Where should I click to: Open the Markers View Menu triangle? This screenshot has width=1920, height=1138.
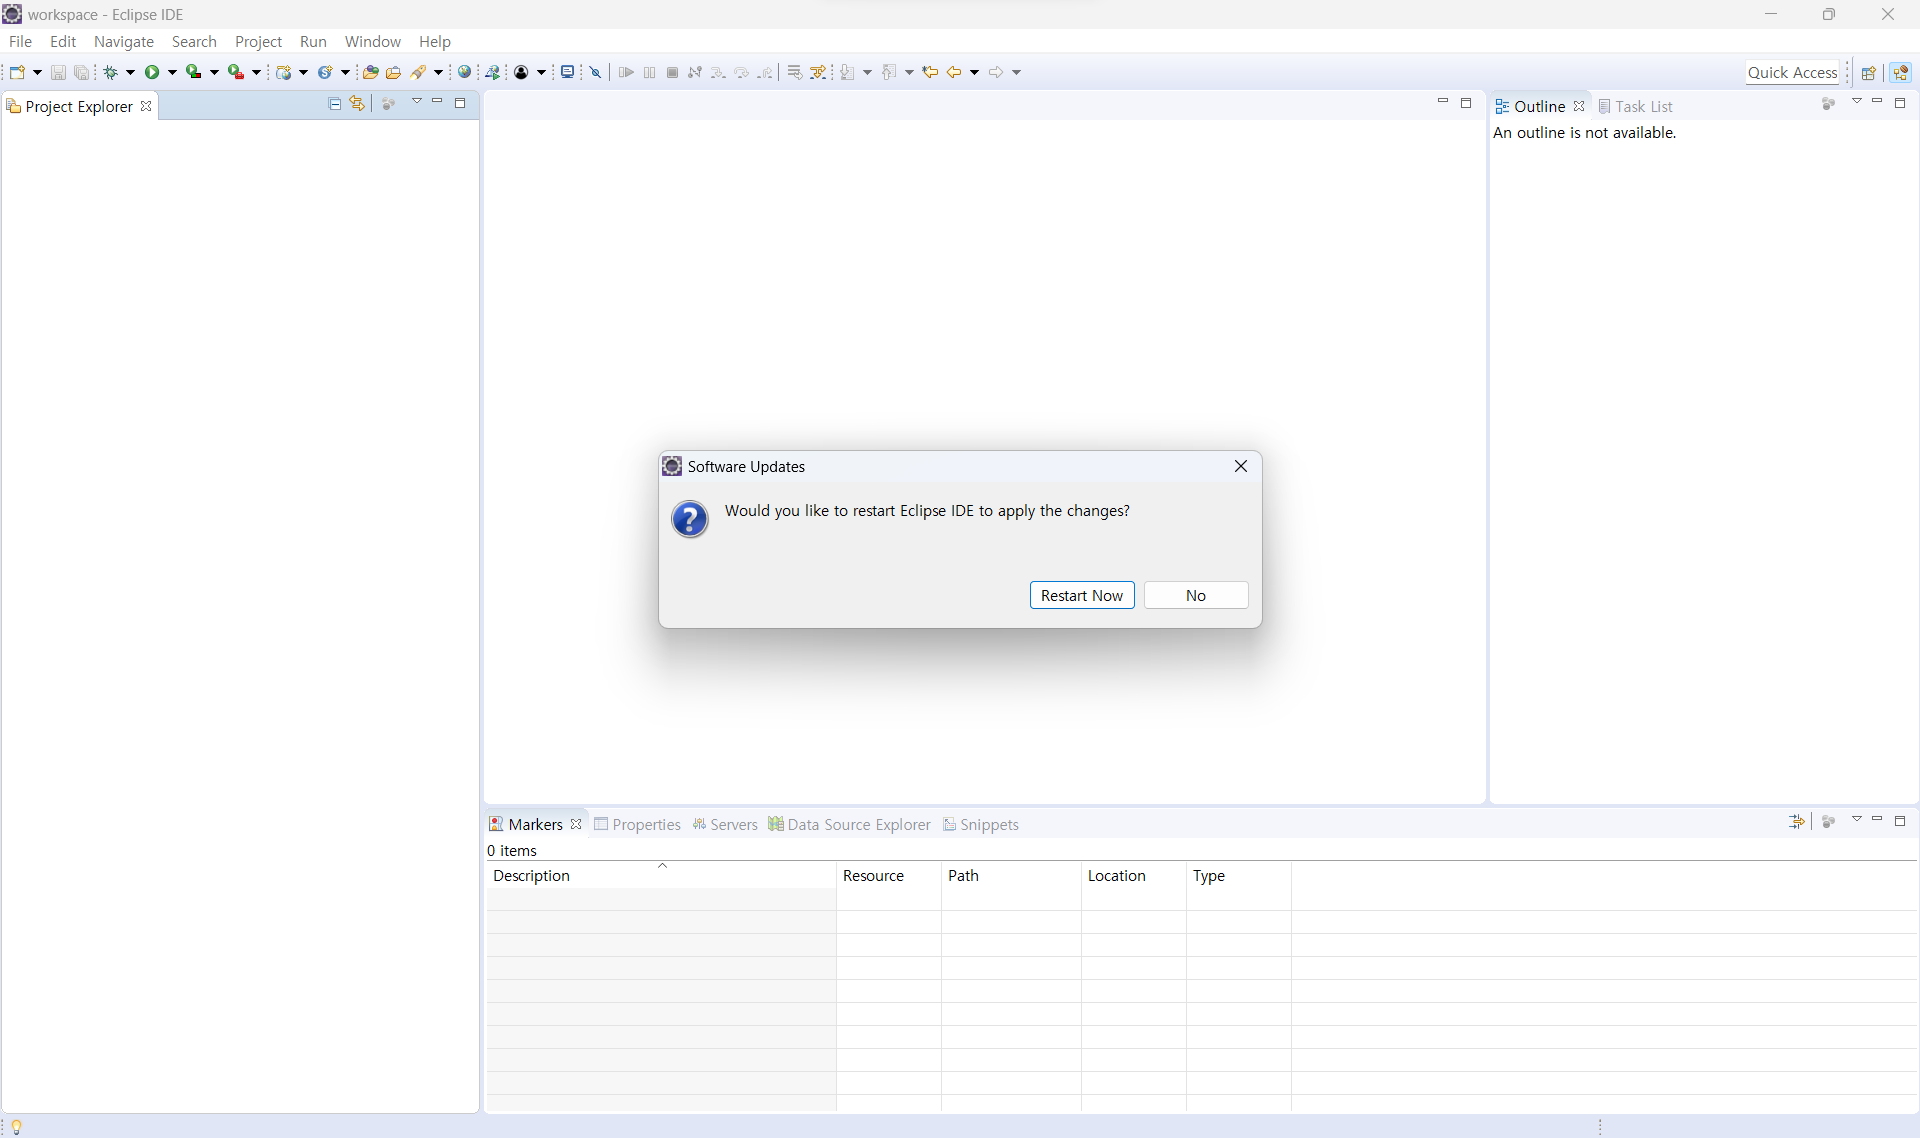coord(1857,819)
